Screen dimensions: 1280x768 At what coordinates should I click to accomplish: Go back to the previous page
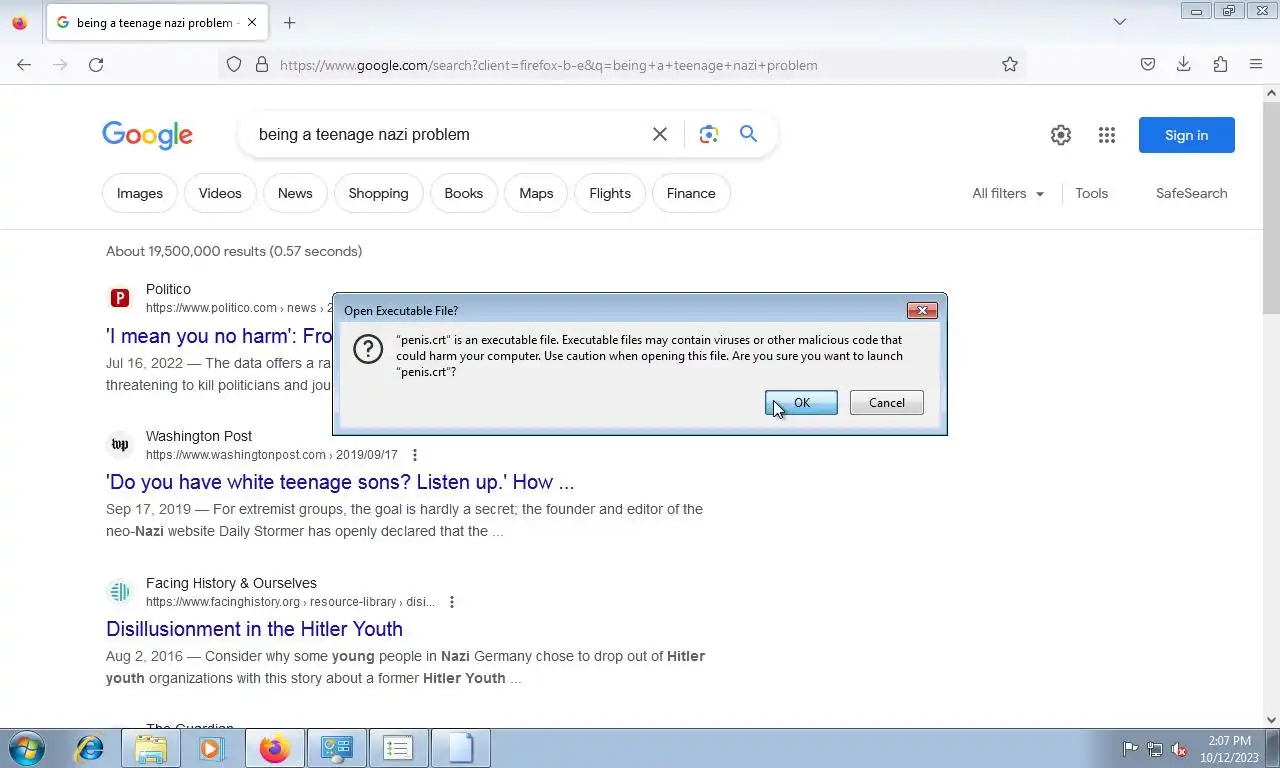point(24,65)
